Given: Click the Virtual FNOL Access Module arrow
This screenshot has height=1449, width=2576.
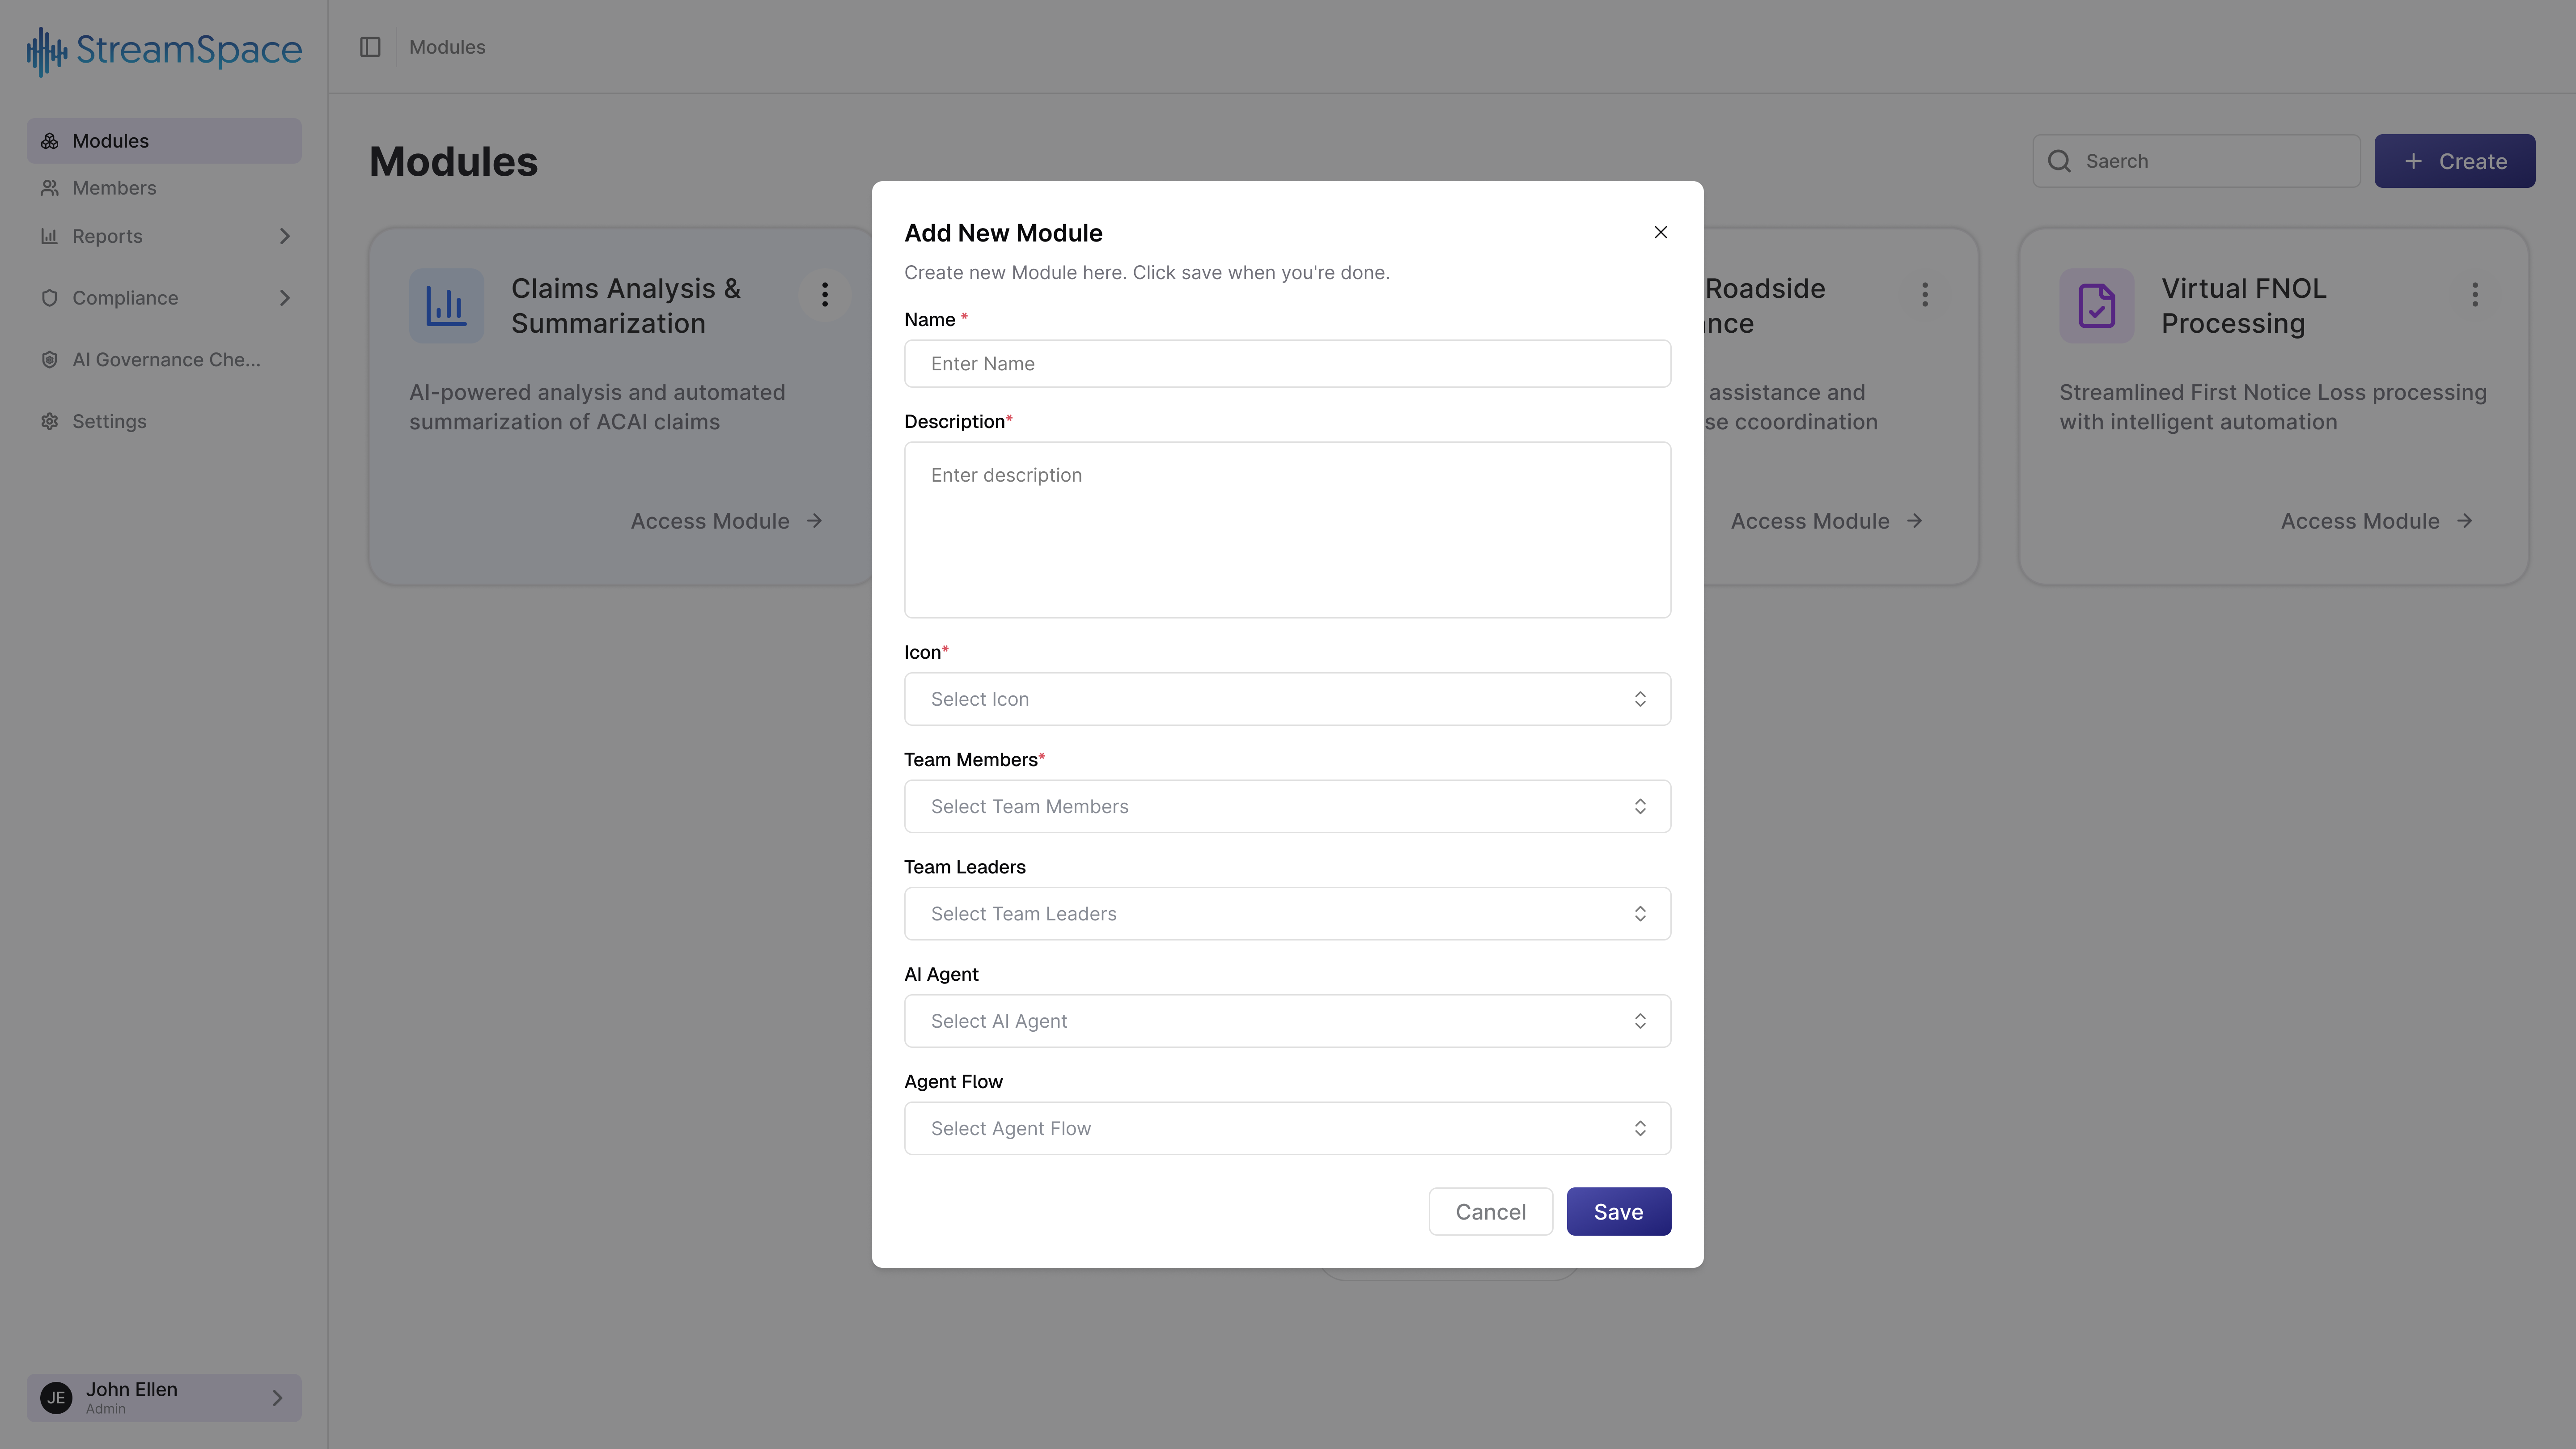Looking at the screenshot, I should point(2465,521).
